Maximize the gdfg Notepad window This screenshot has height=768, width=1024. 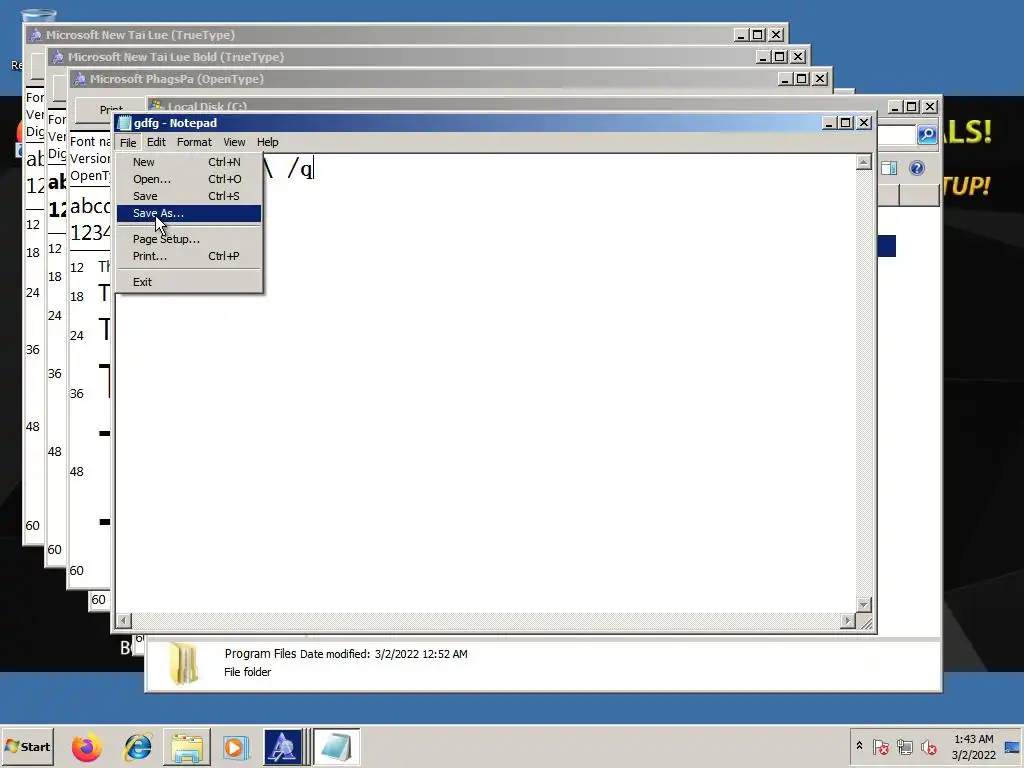pos(846,123)
